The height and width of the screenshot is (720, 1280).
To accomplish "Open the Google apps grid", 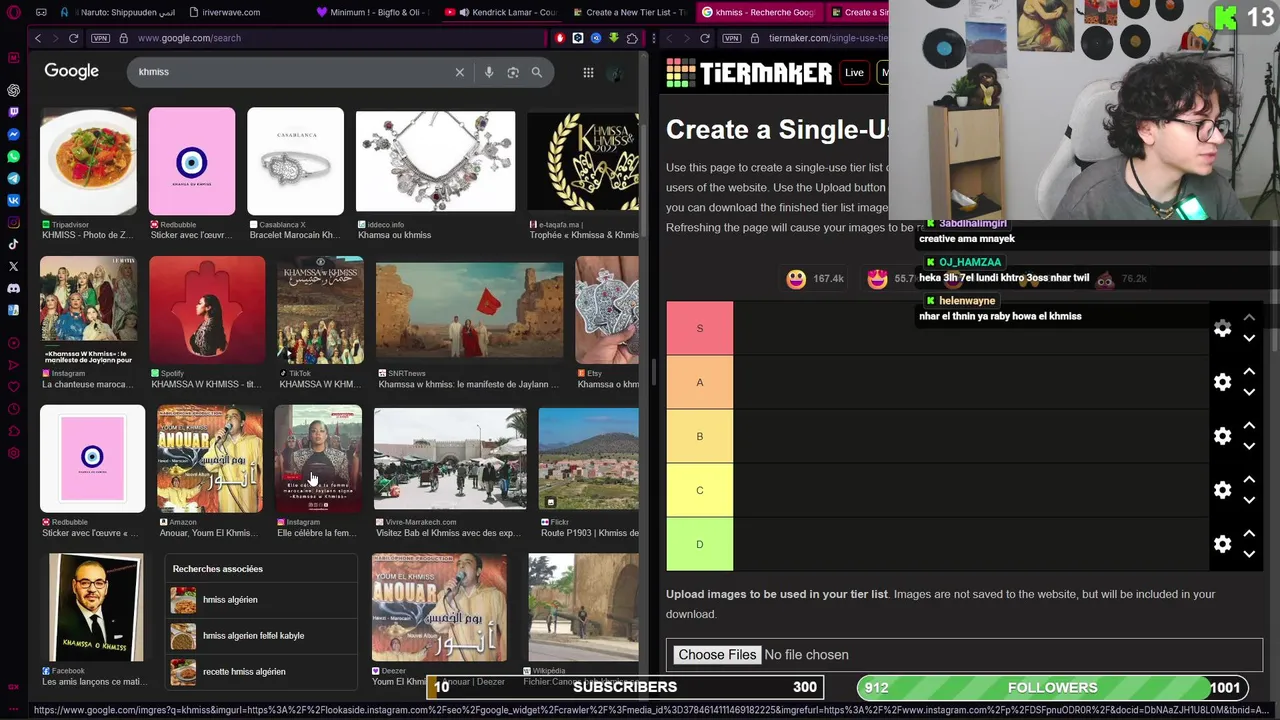I will [x=588, y=72].
